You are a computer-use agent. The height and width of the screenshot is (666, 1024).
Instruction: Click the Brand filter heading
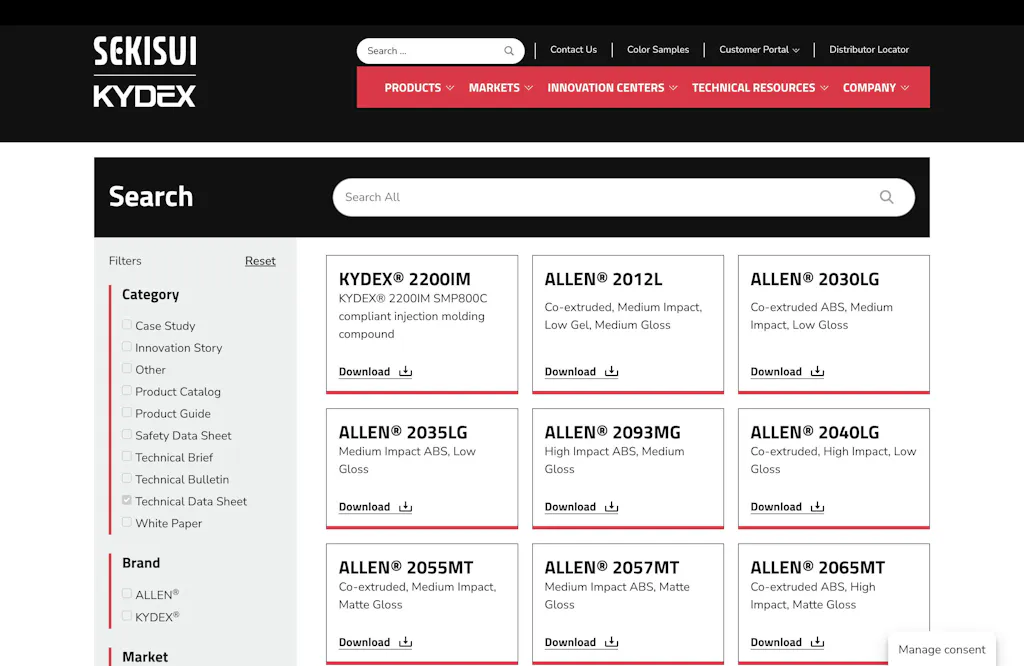(x=141, y=563)
